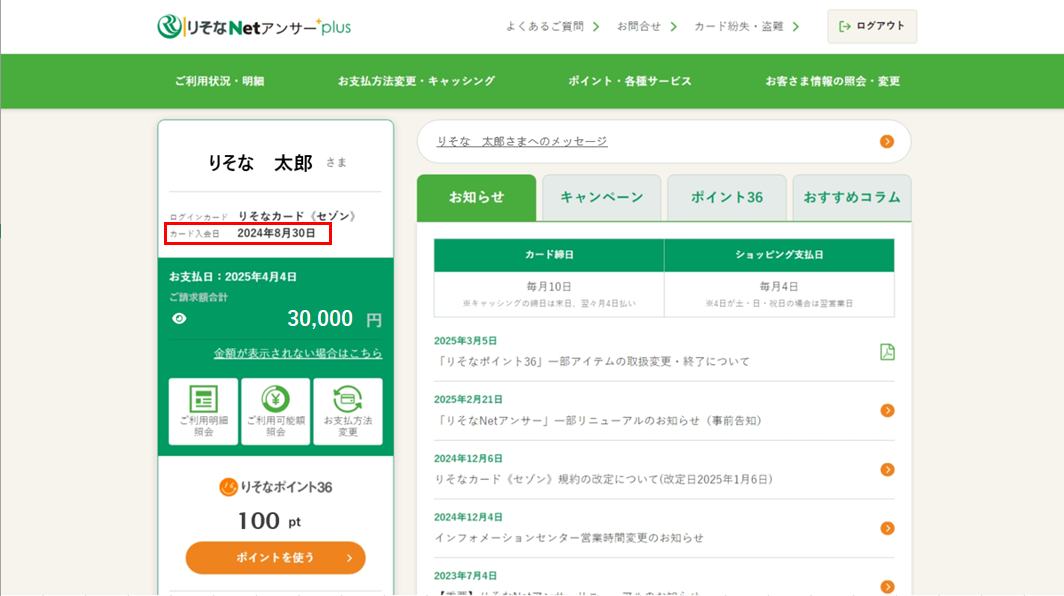Click the 30,000 円 billing amount
1064x596 pixels.
coord(335,318)
